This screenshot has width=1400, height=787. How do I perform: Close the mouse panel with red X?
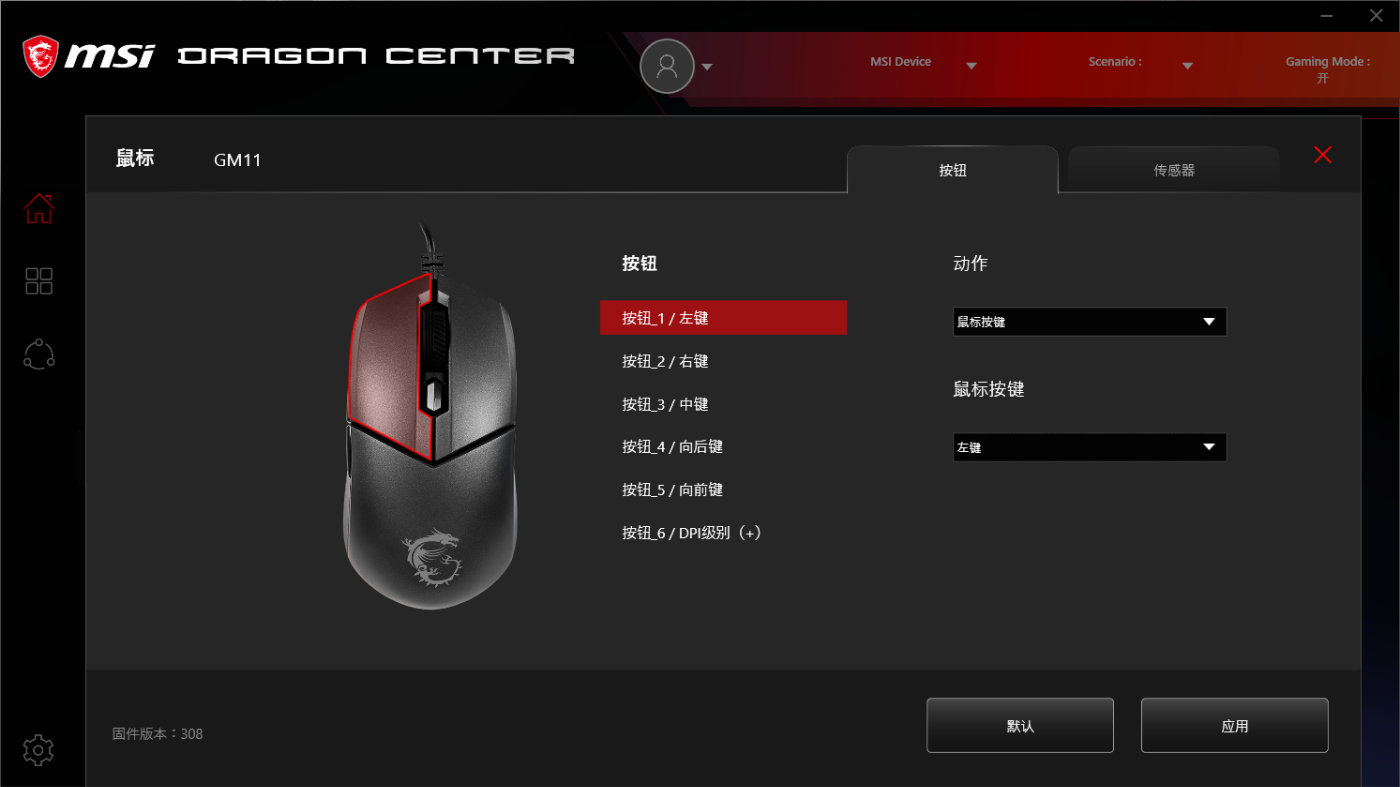(1323, 154)
